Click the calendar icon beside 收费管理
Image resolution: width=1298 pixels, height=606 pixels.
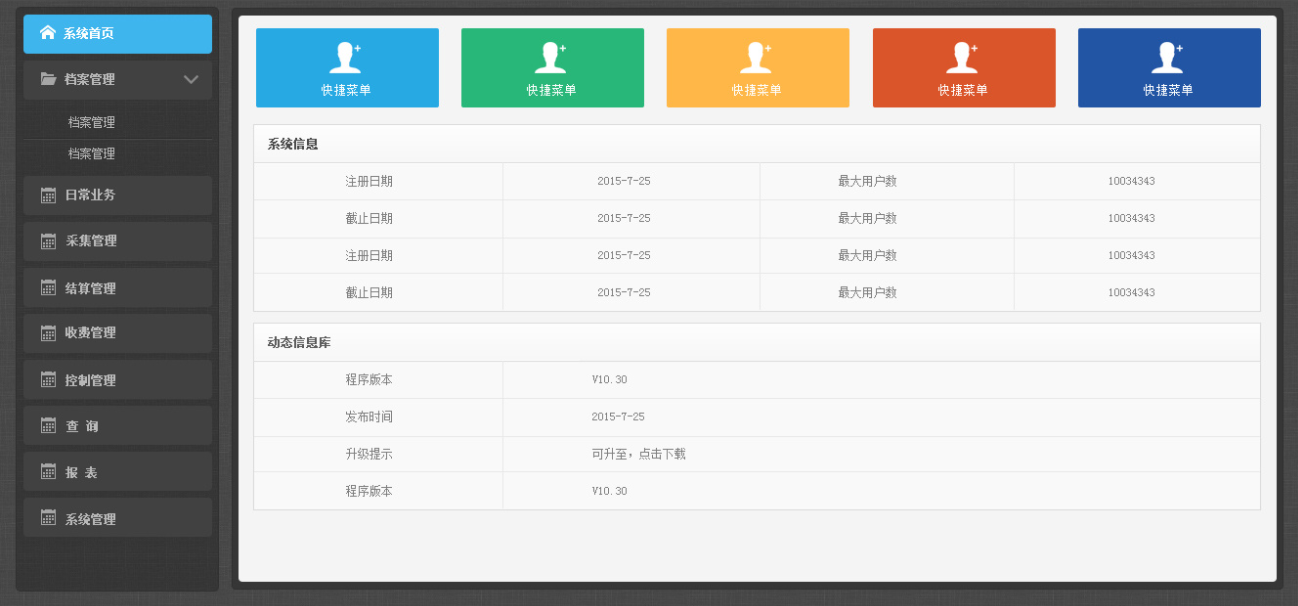[48, 333]
